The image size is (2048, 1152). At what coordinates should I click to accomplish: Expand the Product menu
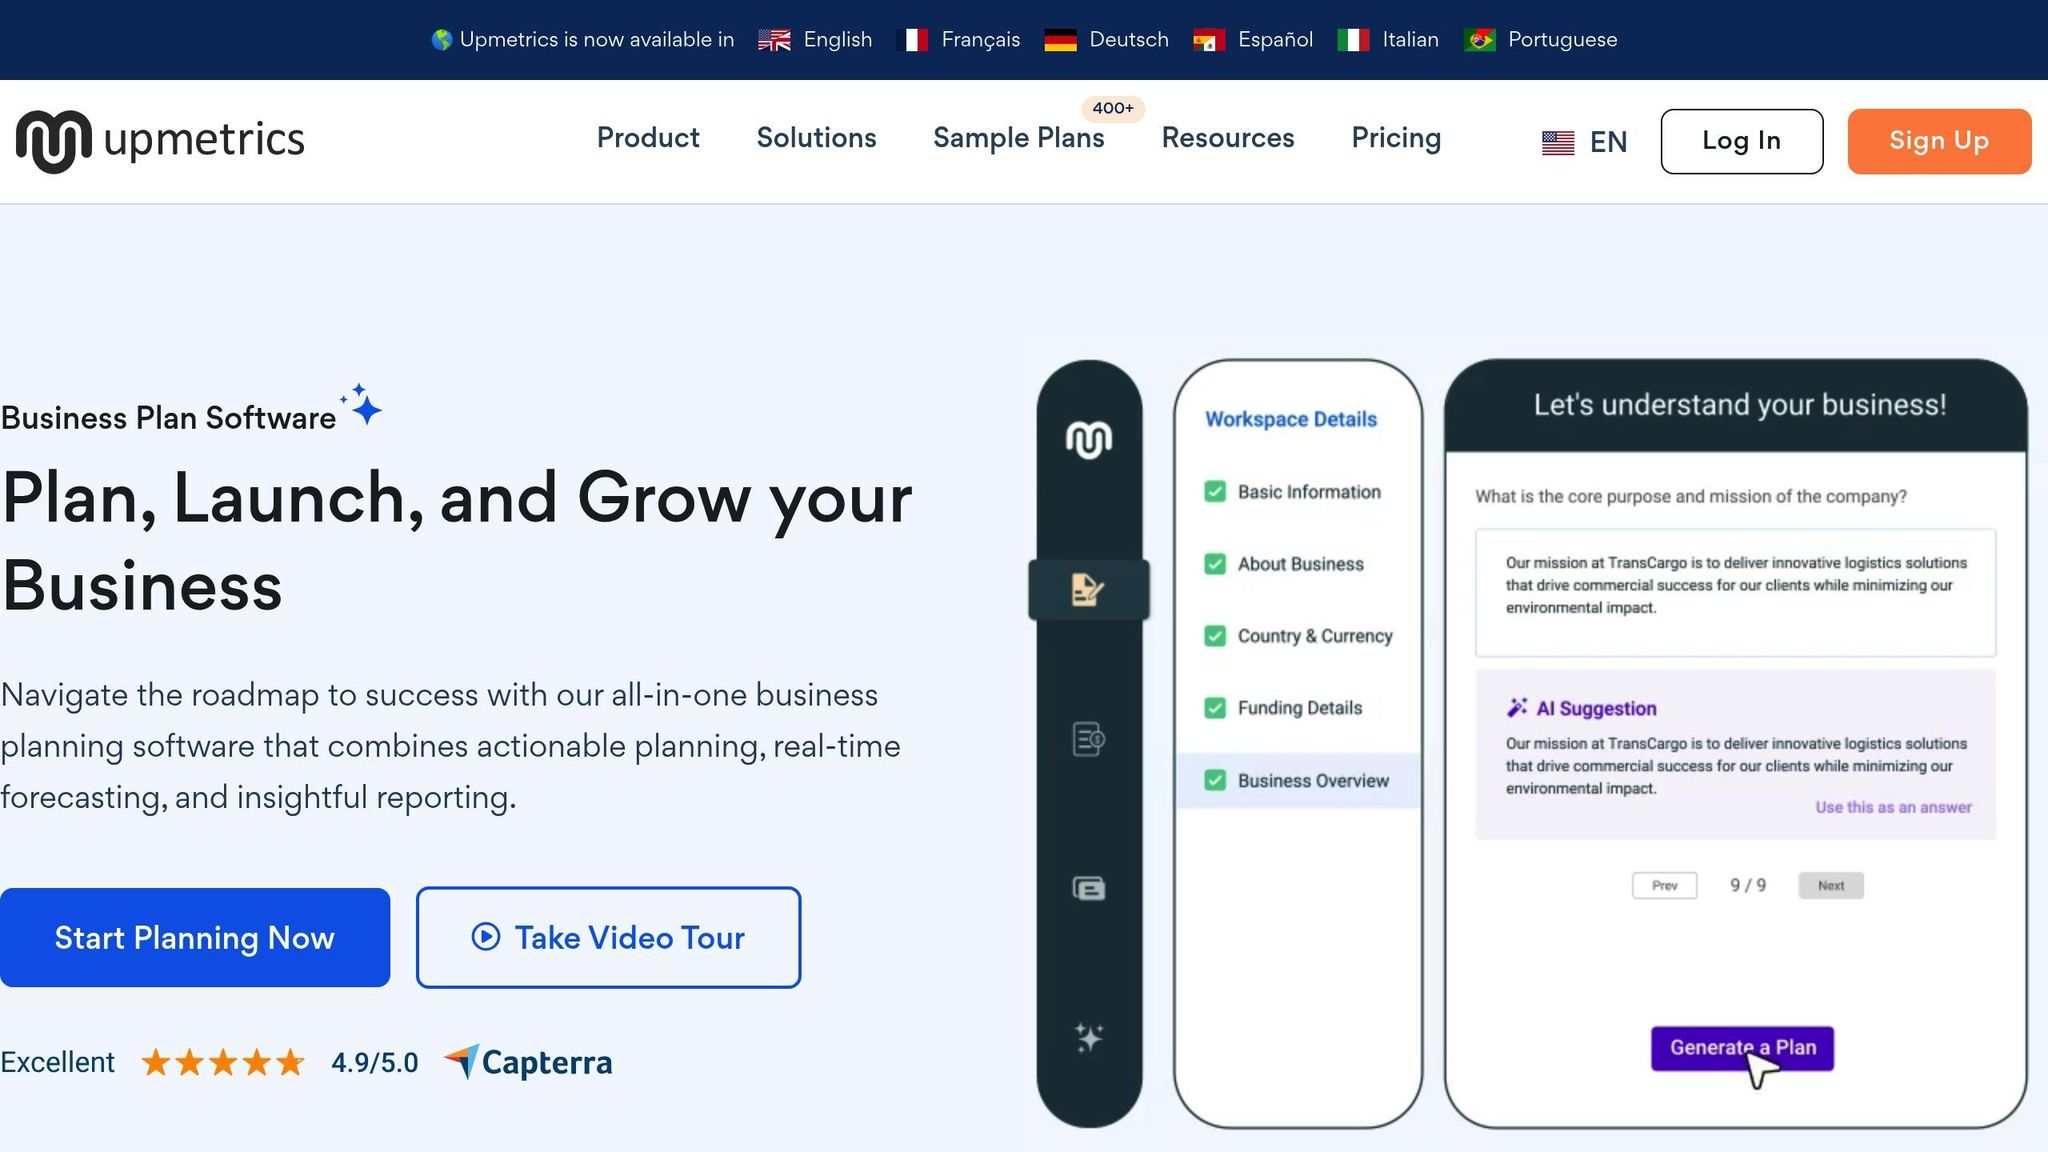[x=648, y=138]
